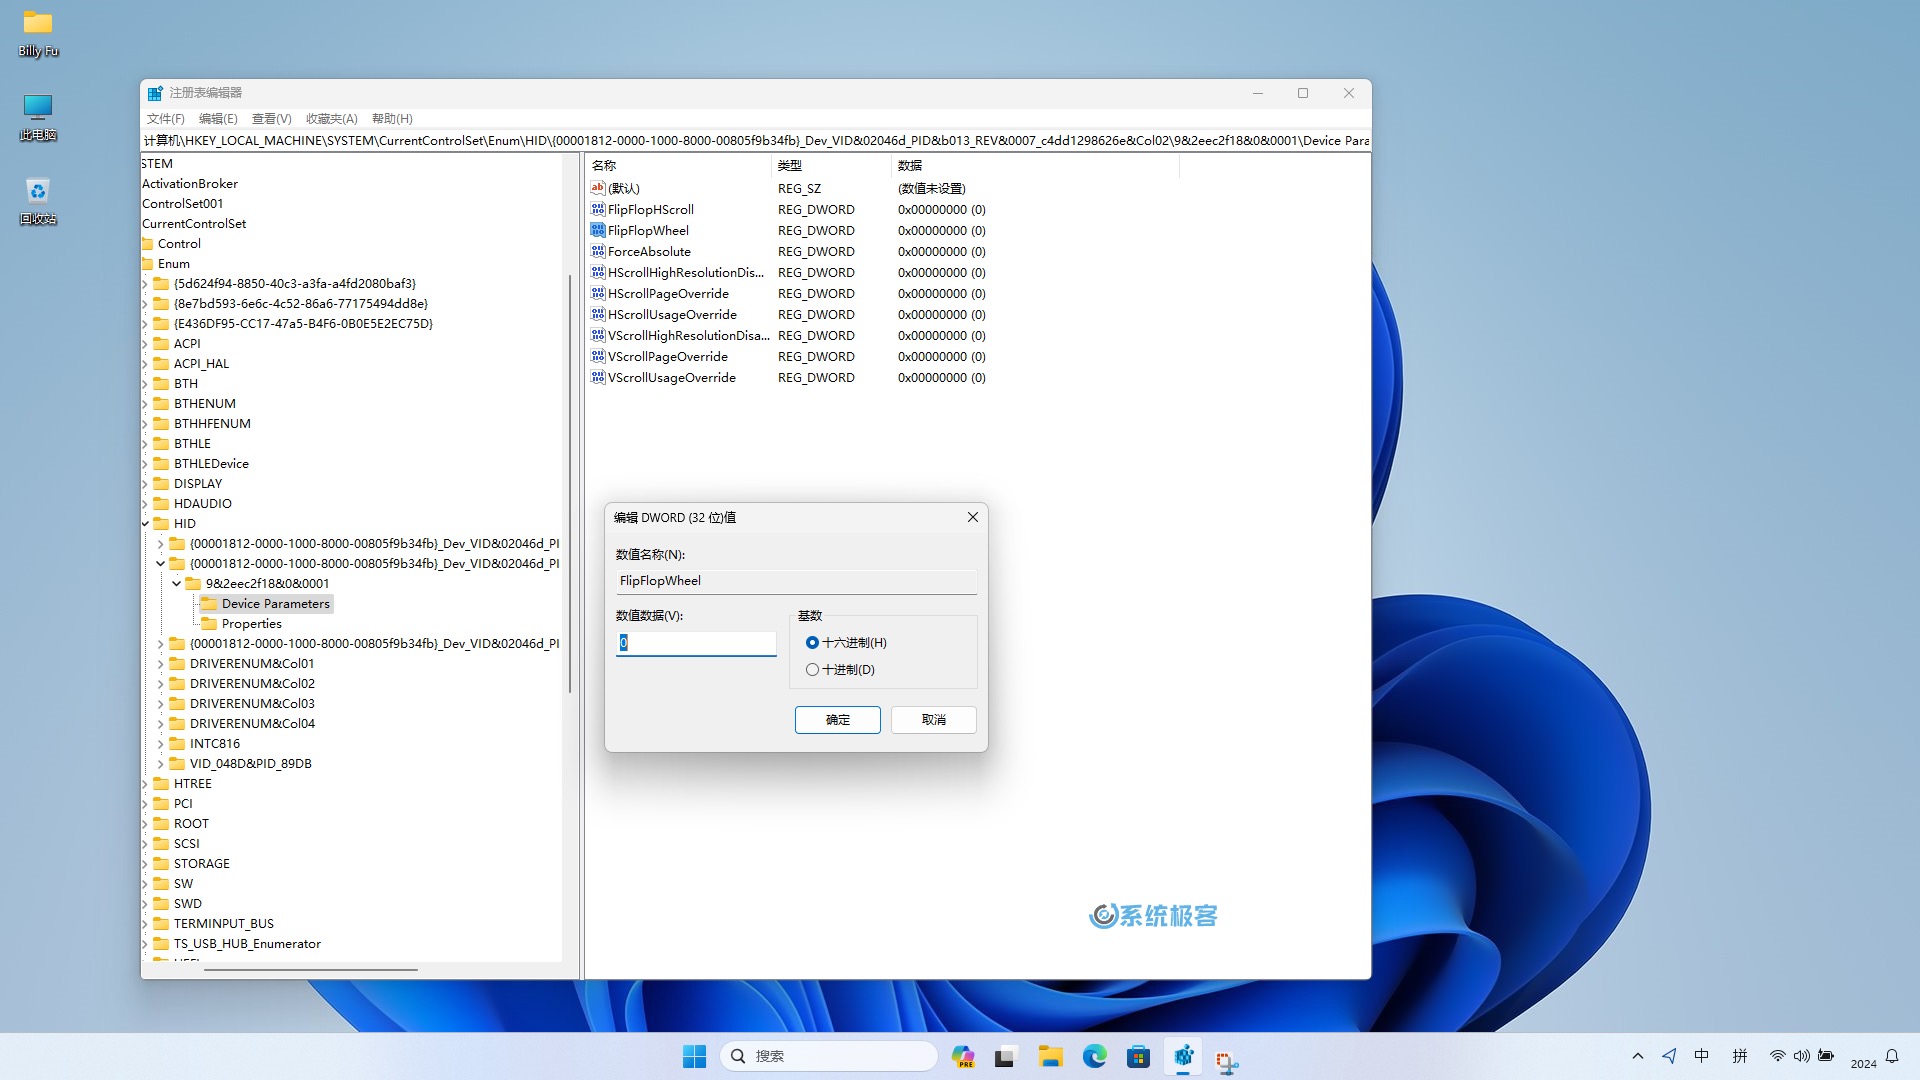The image size is (1920, 1080).
Task: Open Microsoft Store from the taskbar
Action: 1138,1056
